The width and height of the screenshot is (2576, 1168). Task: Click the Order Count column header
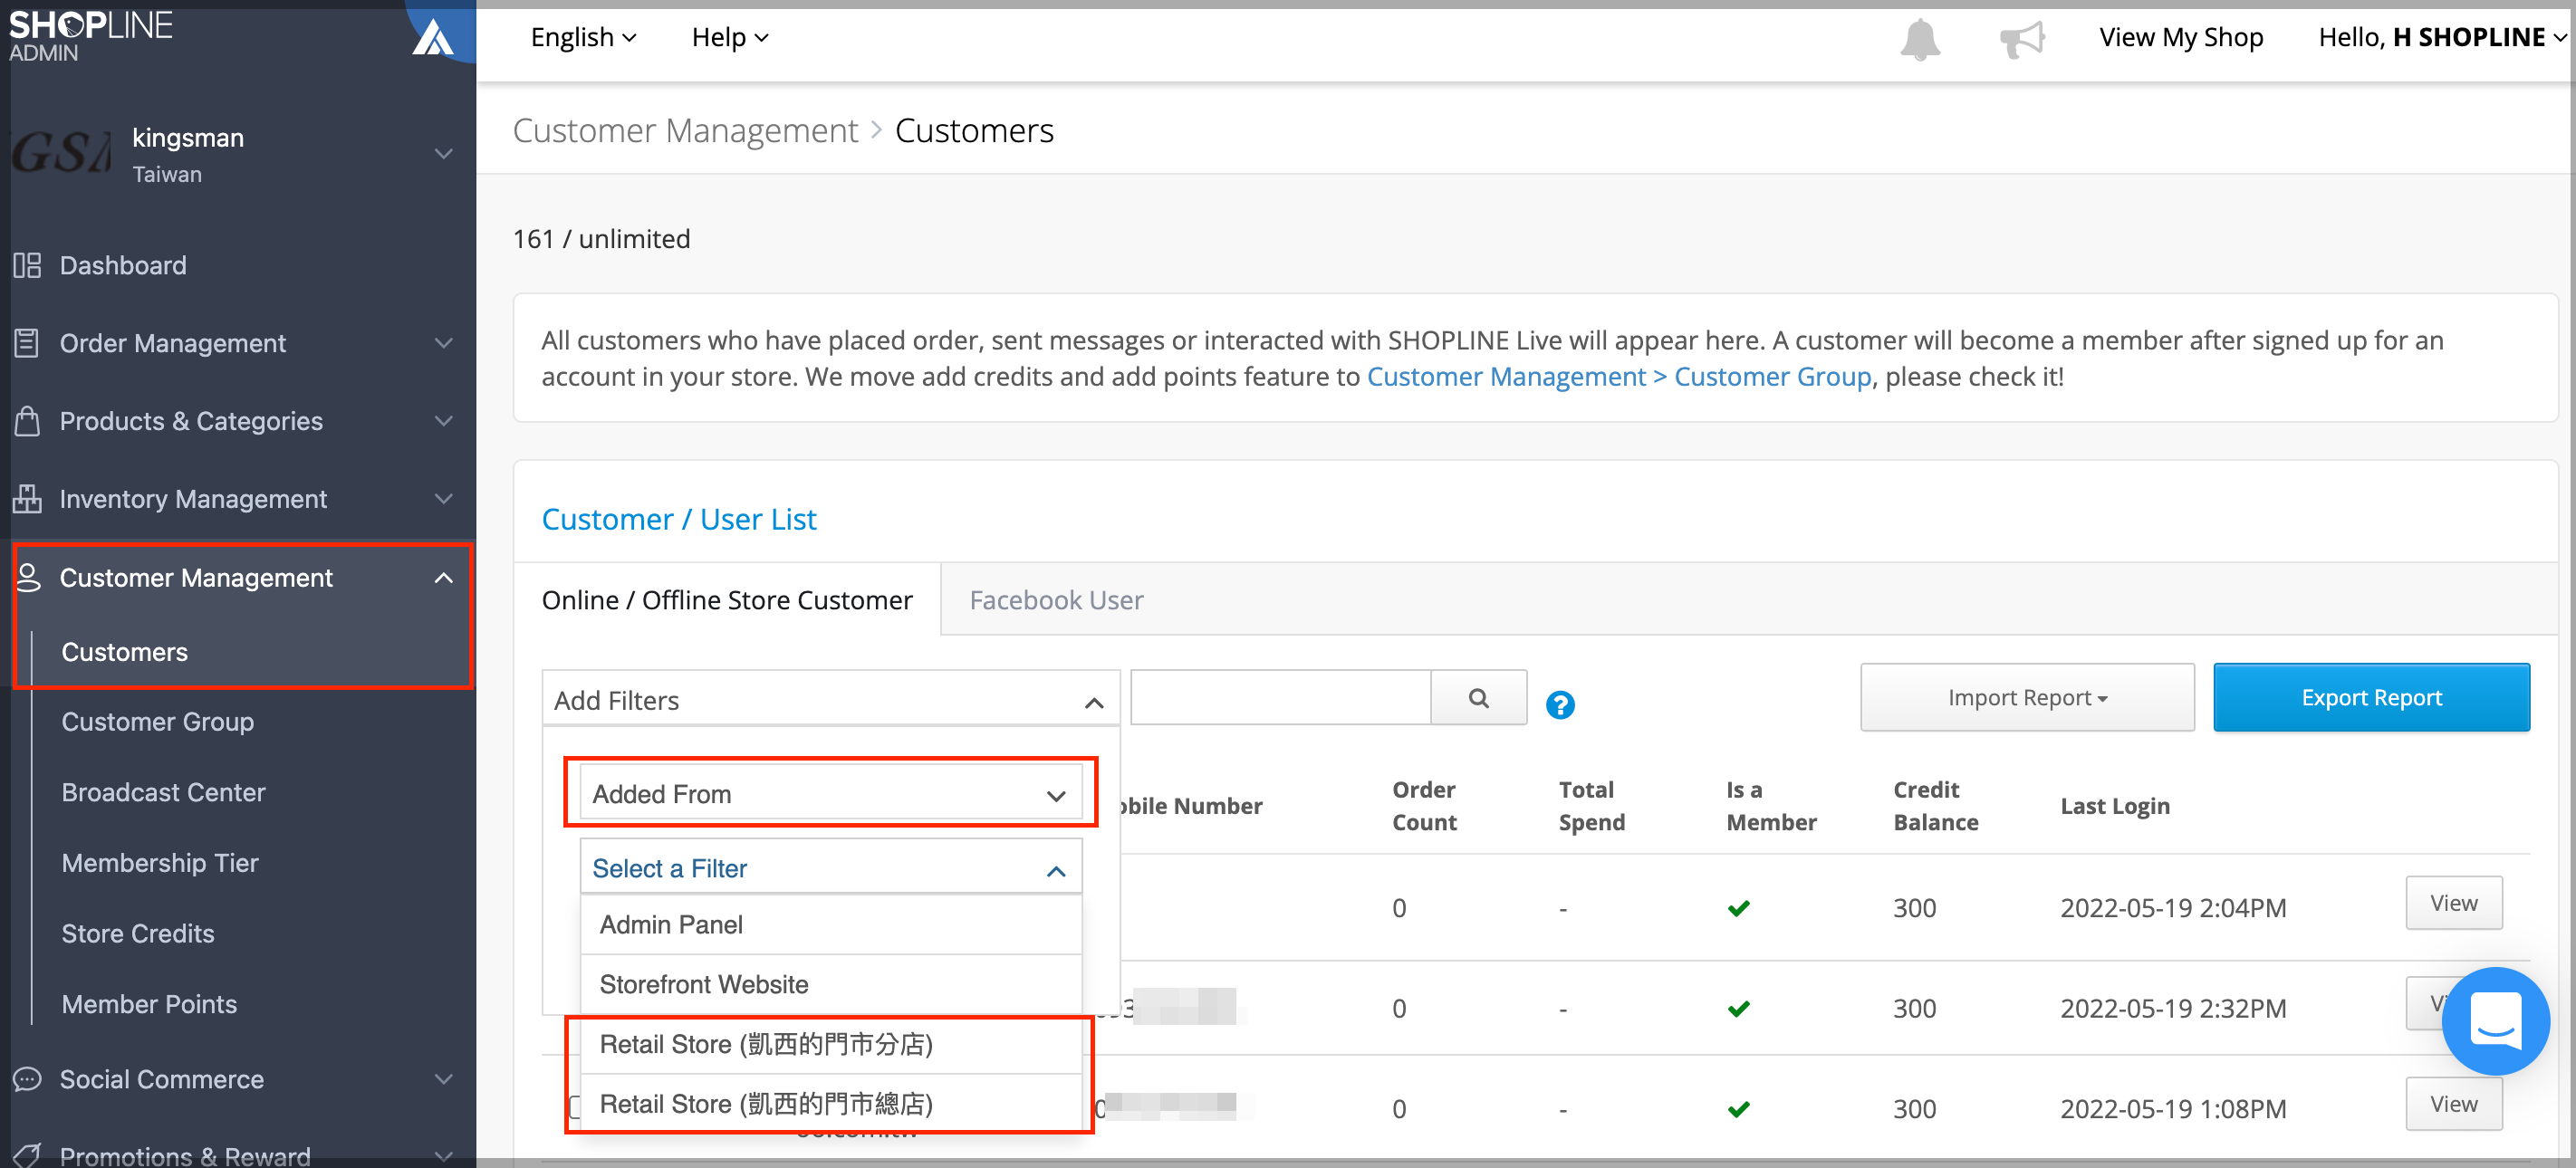(1423, 805)
